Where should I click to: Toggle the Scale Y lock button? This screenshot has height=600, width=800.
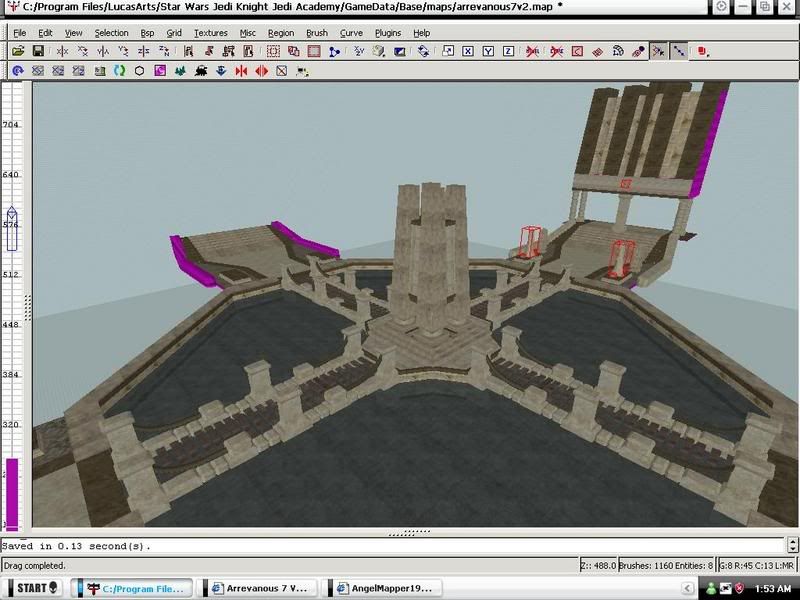click(x=488, y=51)
